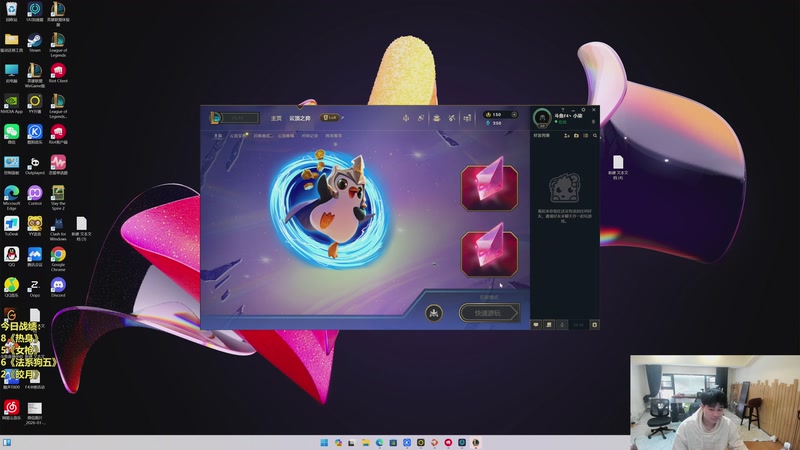Viewport: 800px width, 450px height.
Task: Click the friend search magnifier icon
Action: tap(595, 136)
